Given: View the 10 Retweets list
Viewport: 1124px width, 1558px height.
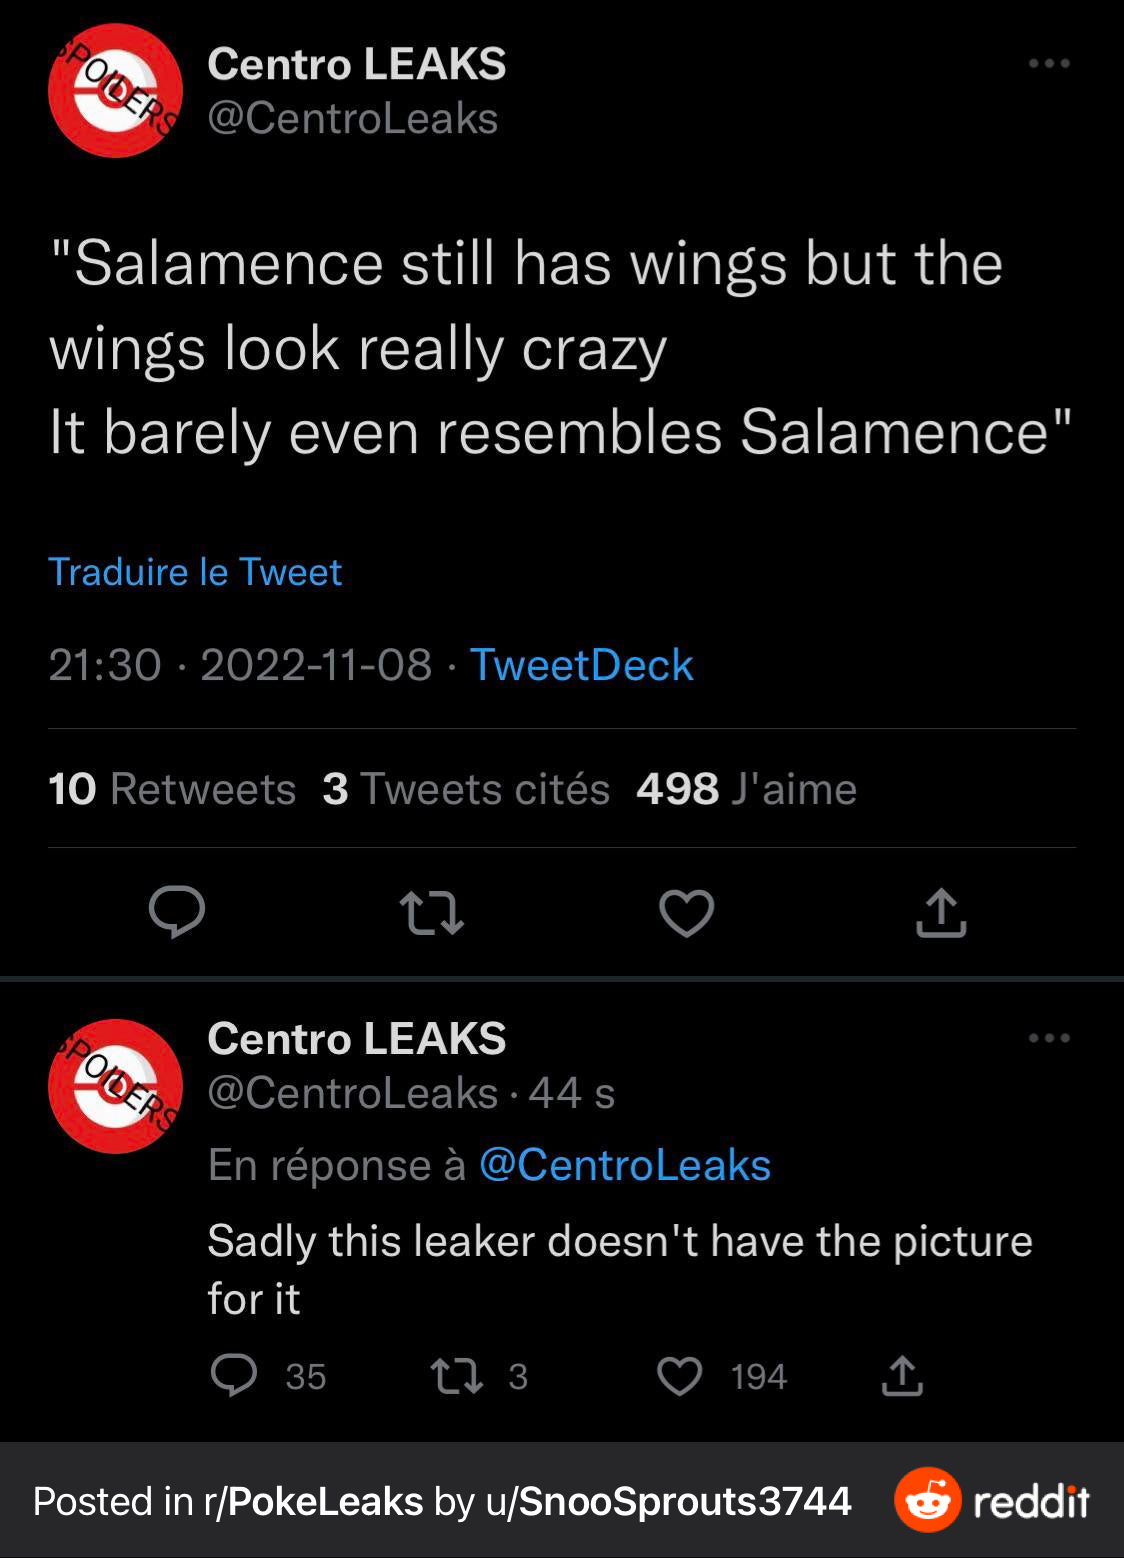Looking at the screenshot, I should click(172, 789).
